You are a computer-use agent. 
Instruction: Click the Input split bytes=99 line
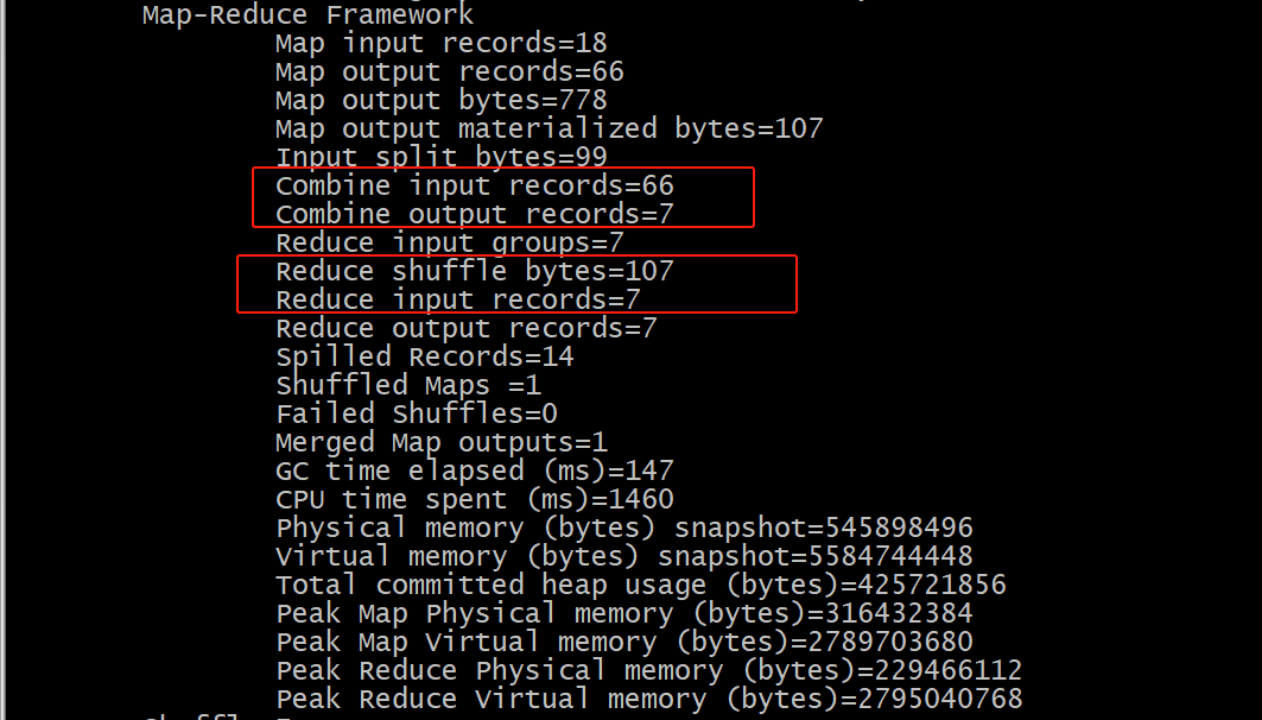441,157
